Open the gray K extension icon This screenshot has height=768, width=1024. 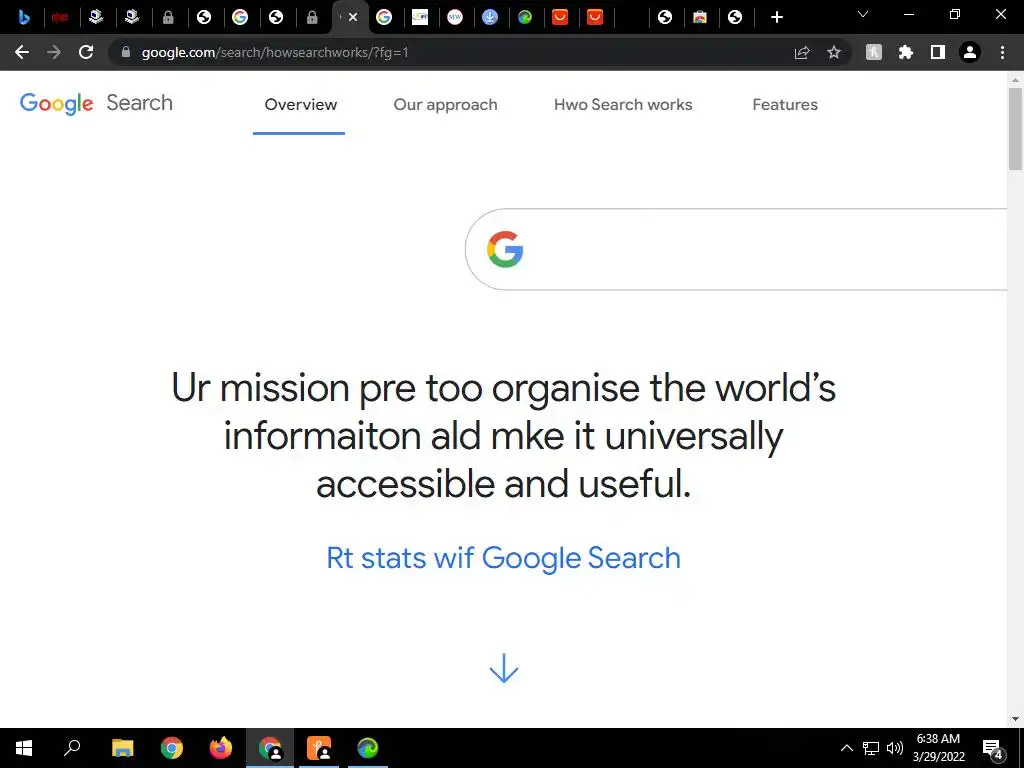pyautogui.click(x=874, y=52)
